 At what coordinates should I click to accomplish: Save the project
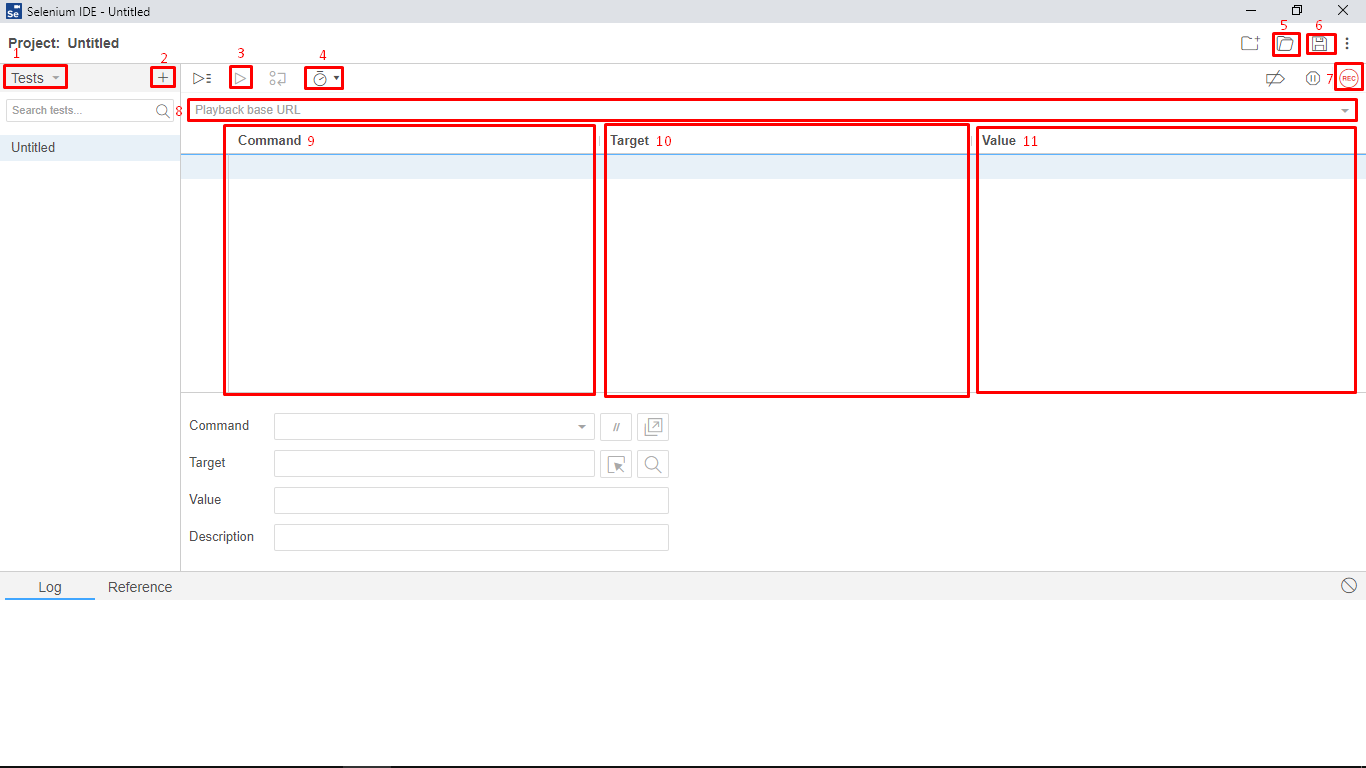point(1320,43)
